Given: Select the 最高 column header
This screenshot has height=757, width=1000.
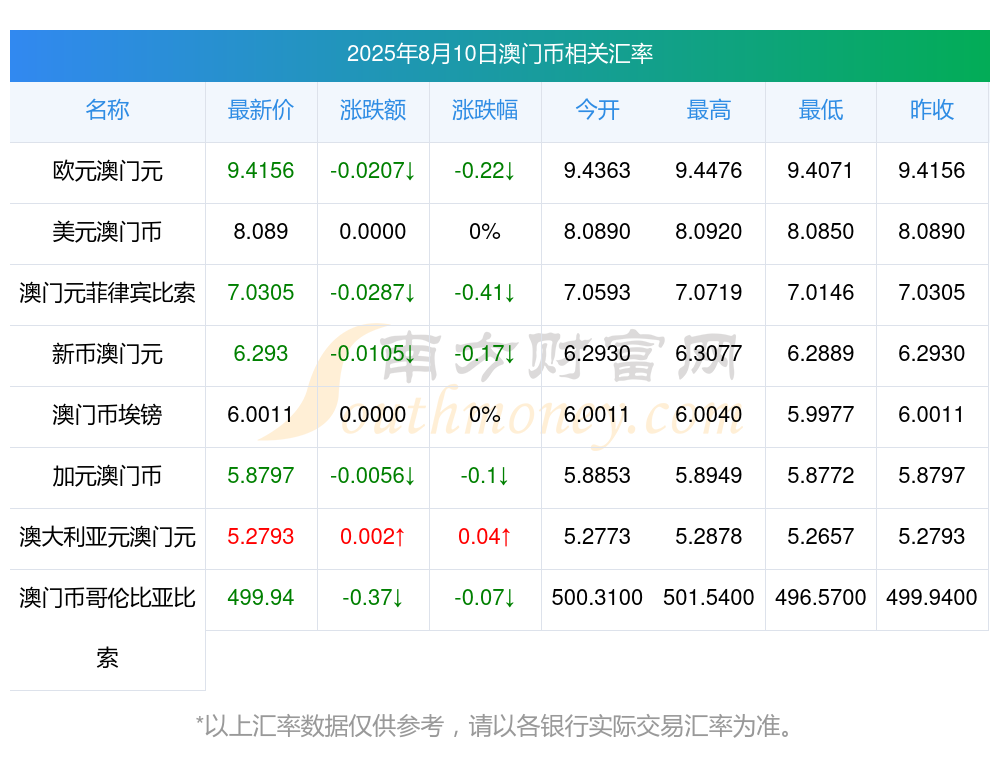Looking at the screenshot, I should (709, 110).
